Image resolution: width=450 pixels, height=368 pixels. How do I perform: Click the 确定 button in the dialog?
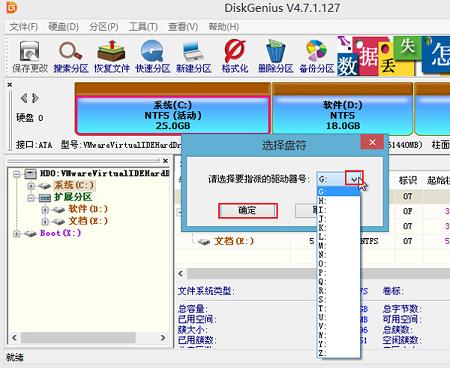248,210
